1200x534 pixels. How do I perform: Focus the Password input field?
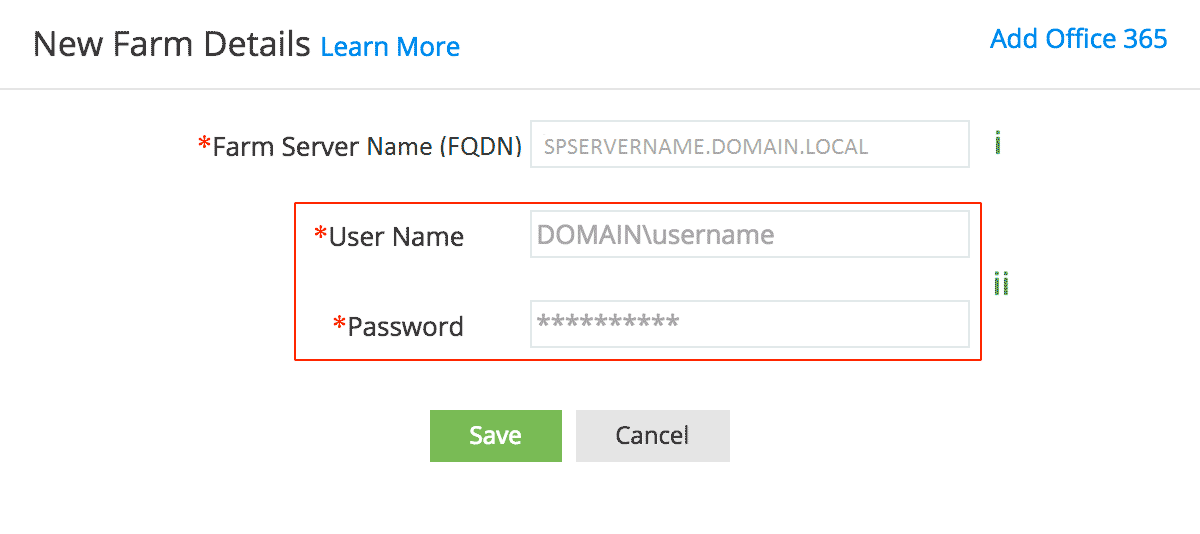pos(749,325)
